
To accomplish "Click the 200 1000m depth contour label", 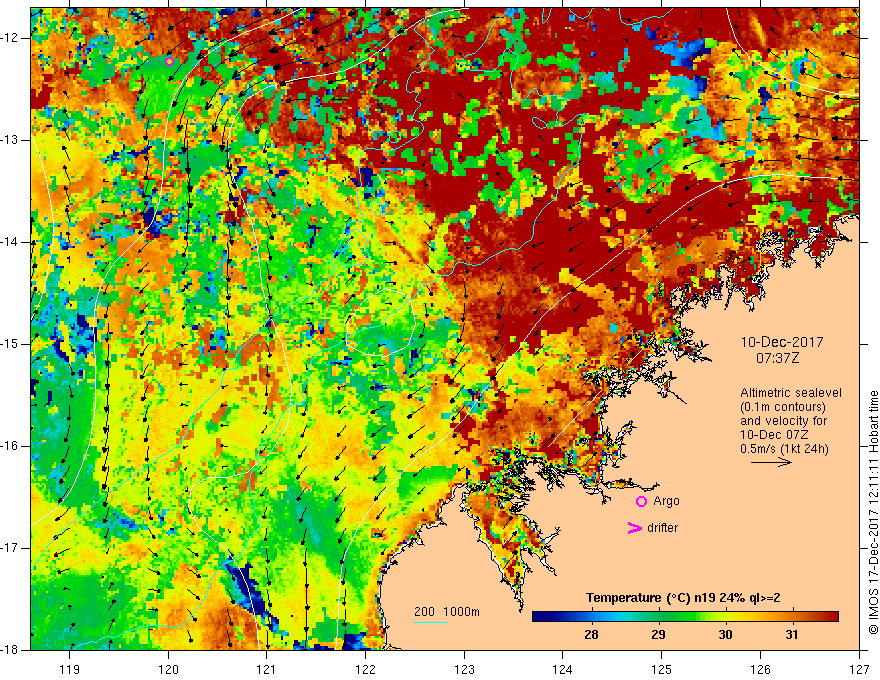I will (x=447, y=612).
